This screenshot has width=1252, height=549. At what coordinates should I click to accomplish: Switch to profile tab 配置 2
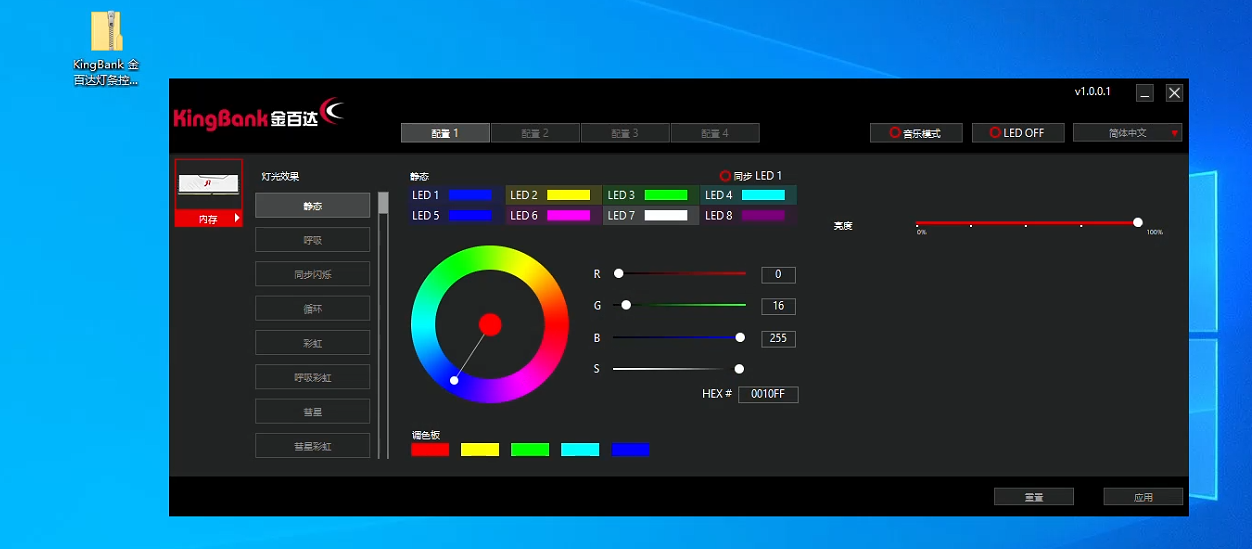click(x=535, y=133)
